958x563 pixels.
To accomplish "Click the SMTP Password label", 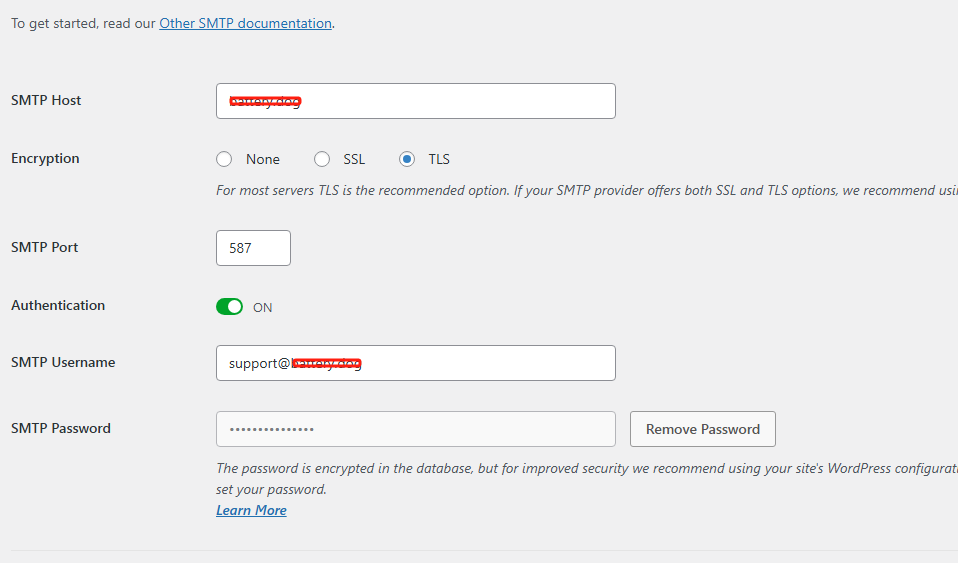I will (x=61, y=428).
